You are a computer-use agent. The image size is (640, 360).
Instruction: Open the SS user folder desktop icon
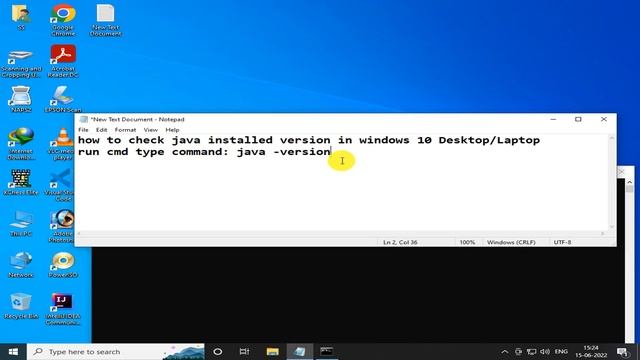click(x=21, y=17)
